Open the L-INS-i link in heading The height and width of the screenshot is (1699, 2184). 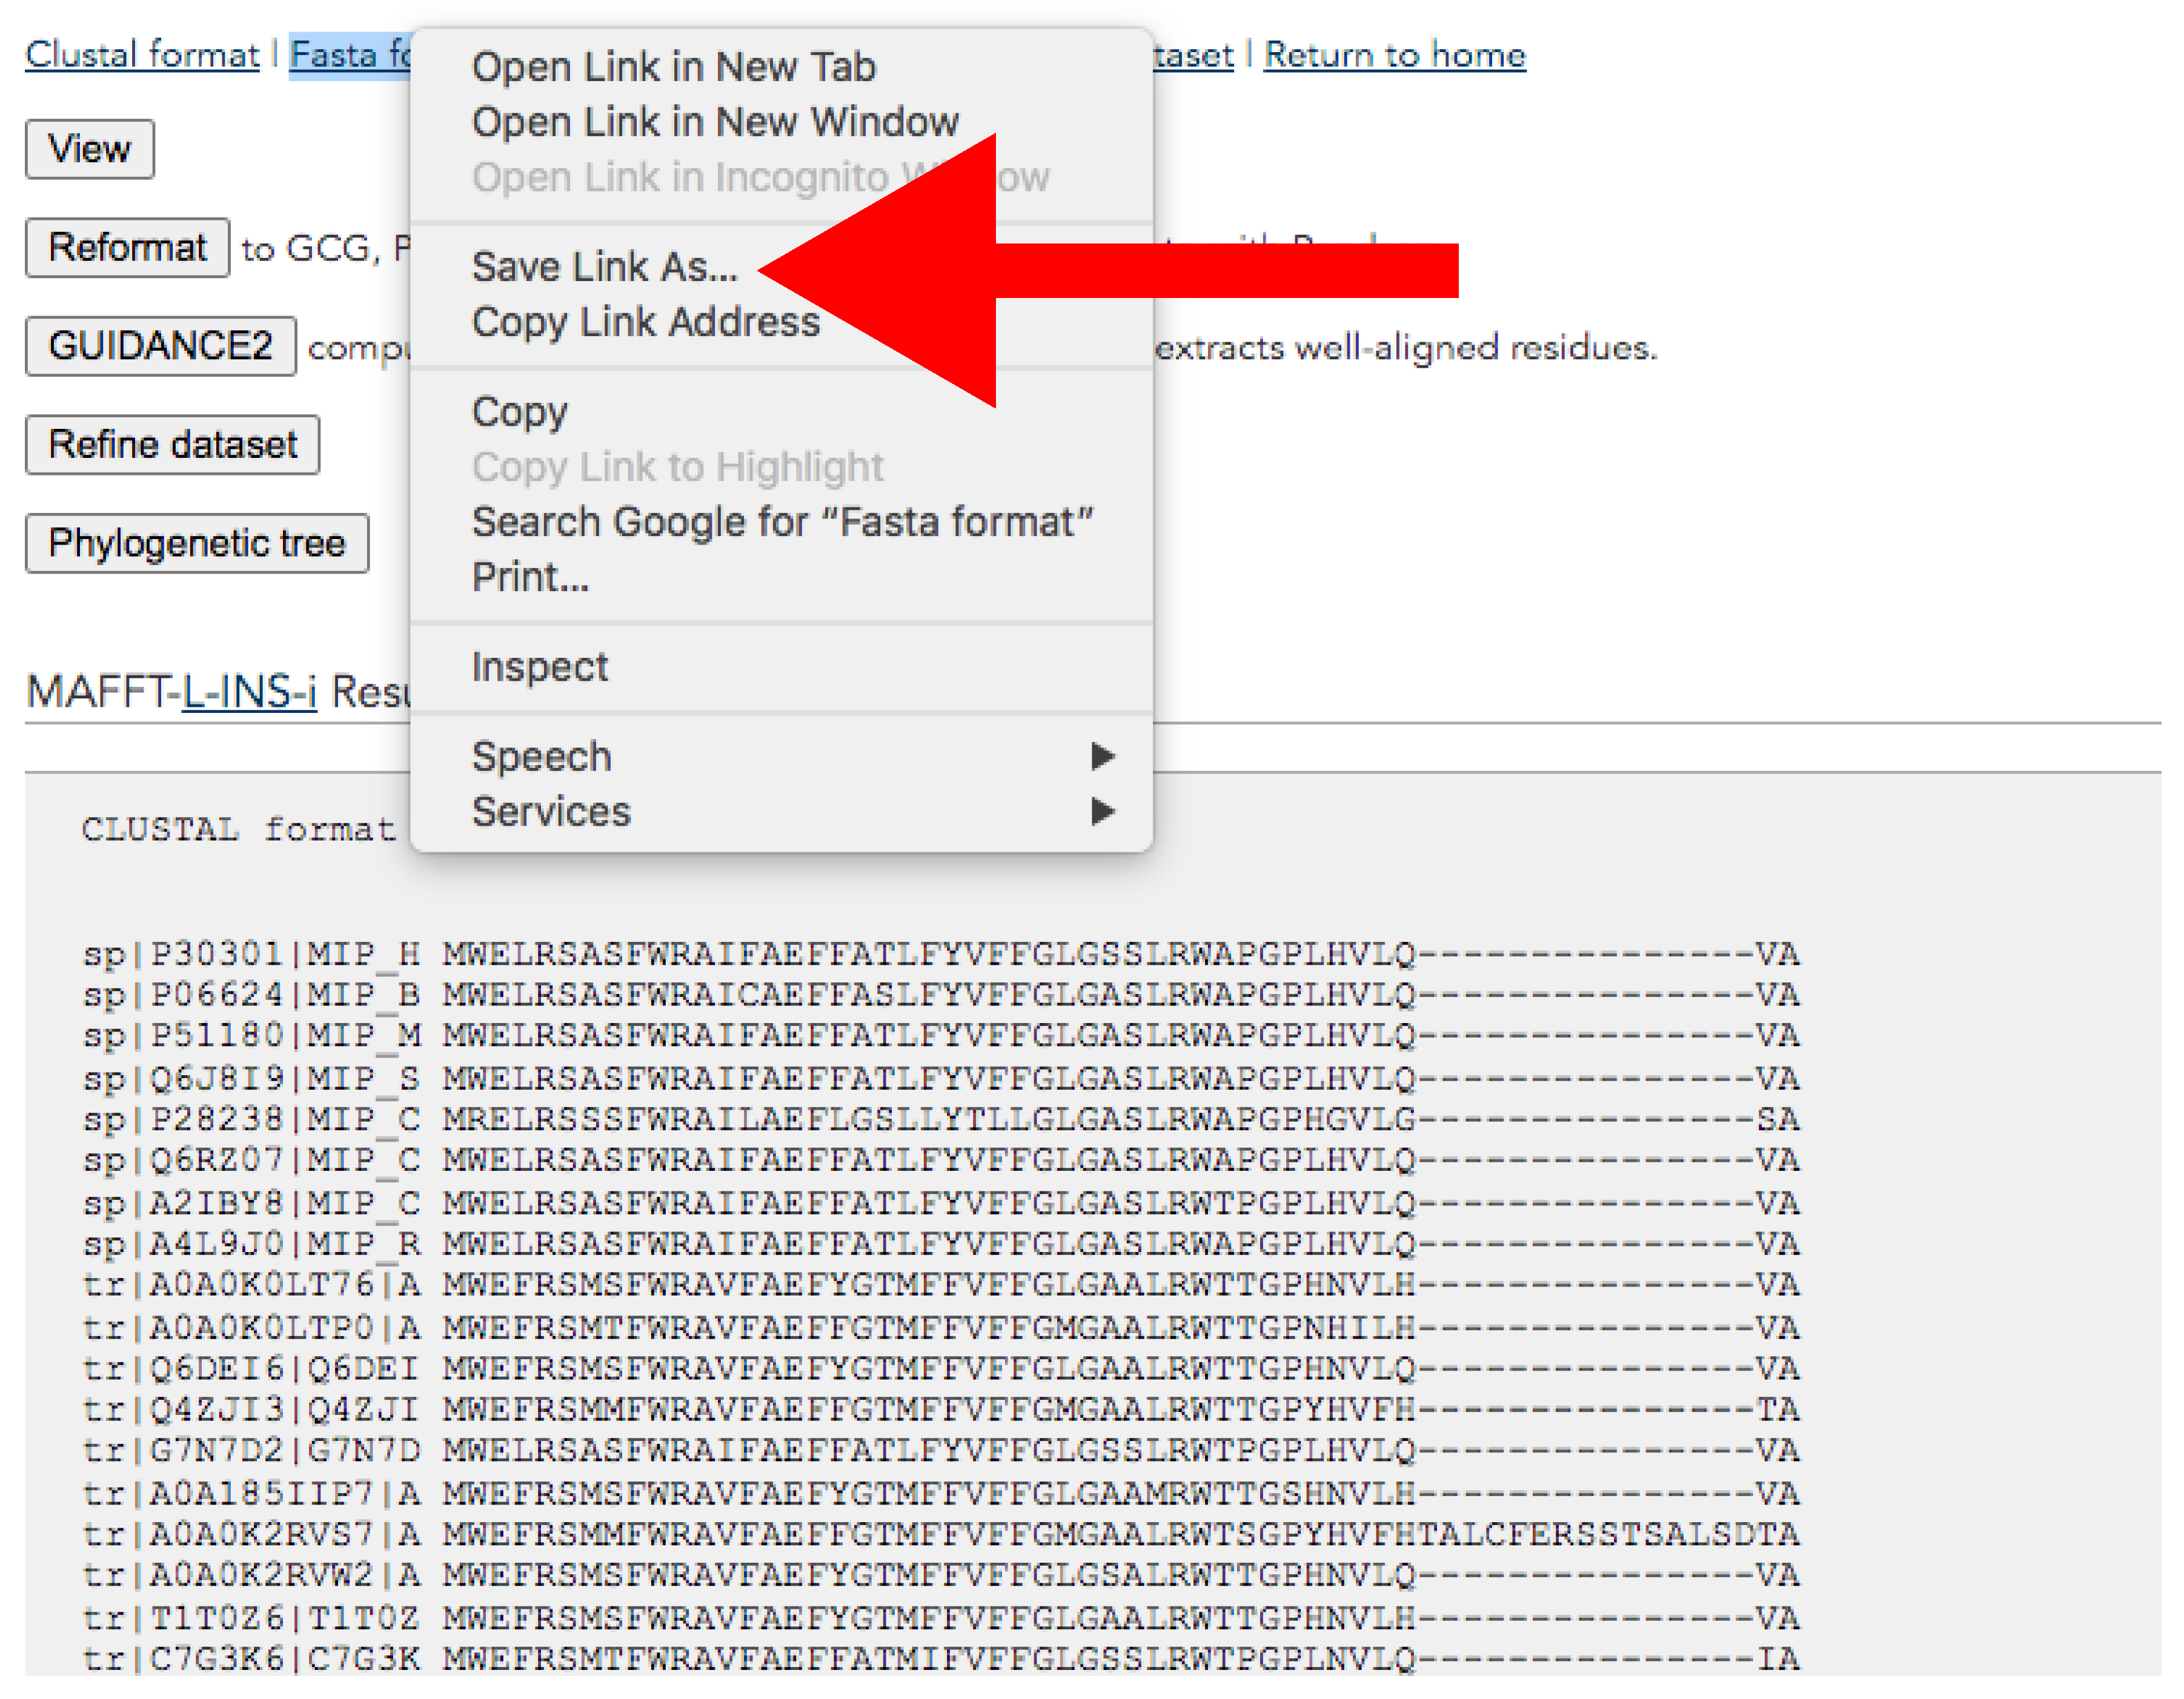pos(249,692)
